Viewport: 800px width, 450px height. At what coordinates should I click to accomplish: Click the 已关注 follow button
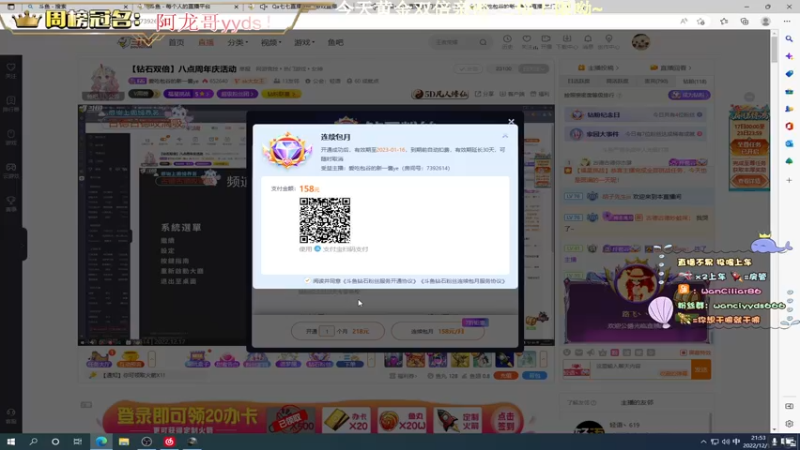[x=467, y=68]
